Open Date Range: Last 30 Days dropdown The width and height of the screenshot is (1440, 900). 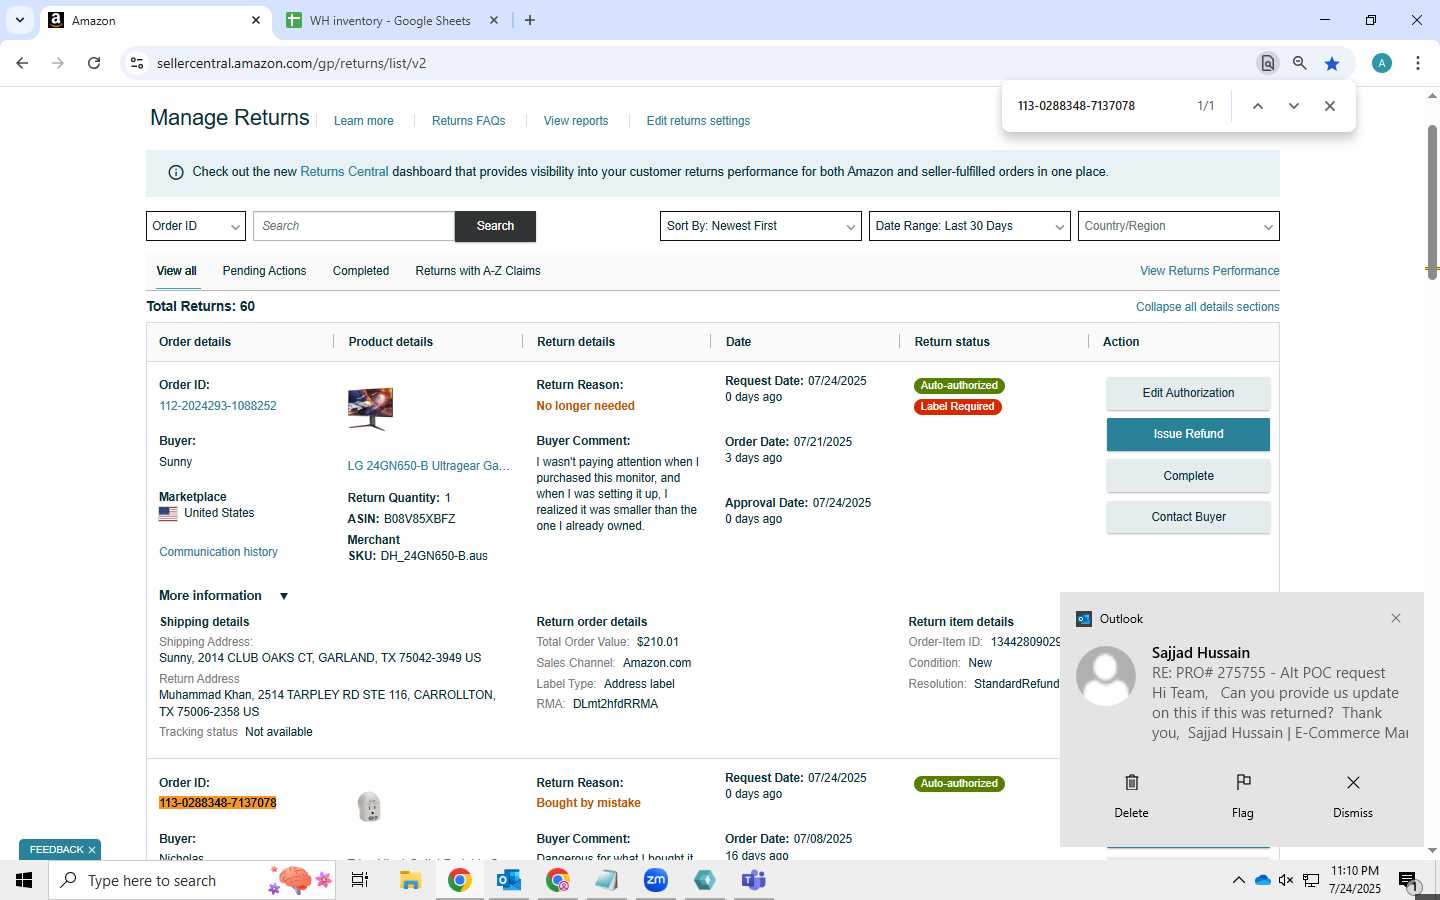970,226
